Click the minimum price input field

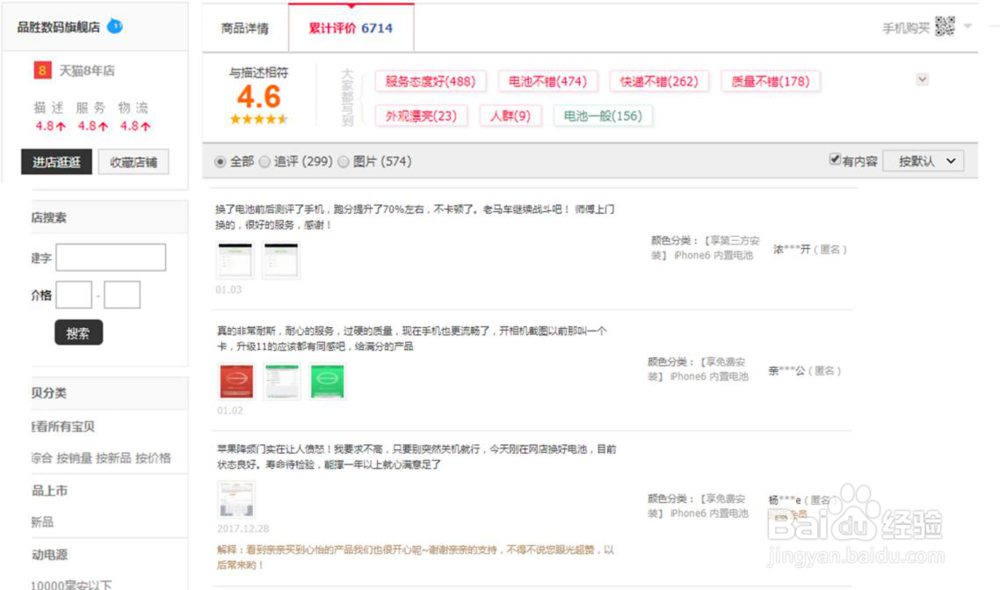point(74,295)
